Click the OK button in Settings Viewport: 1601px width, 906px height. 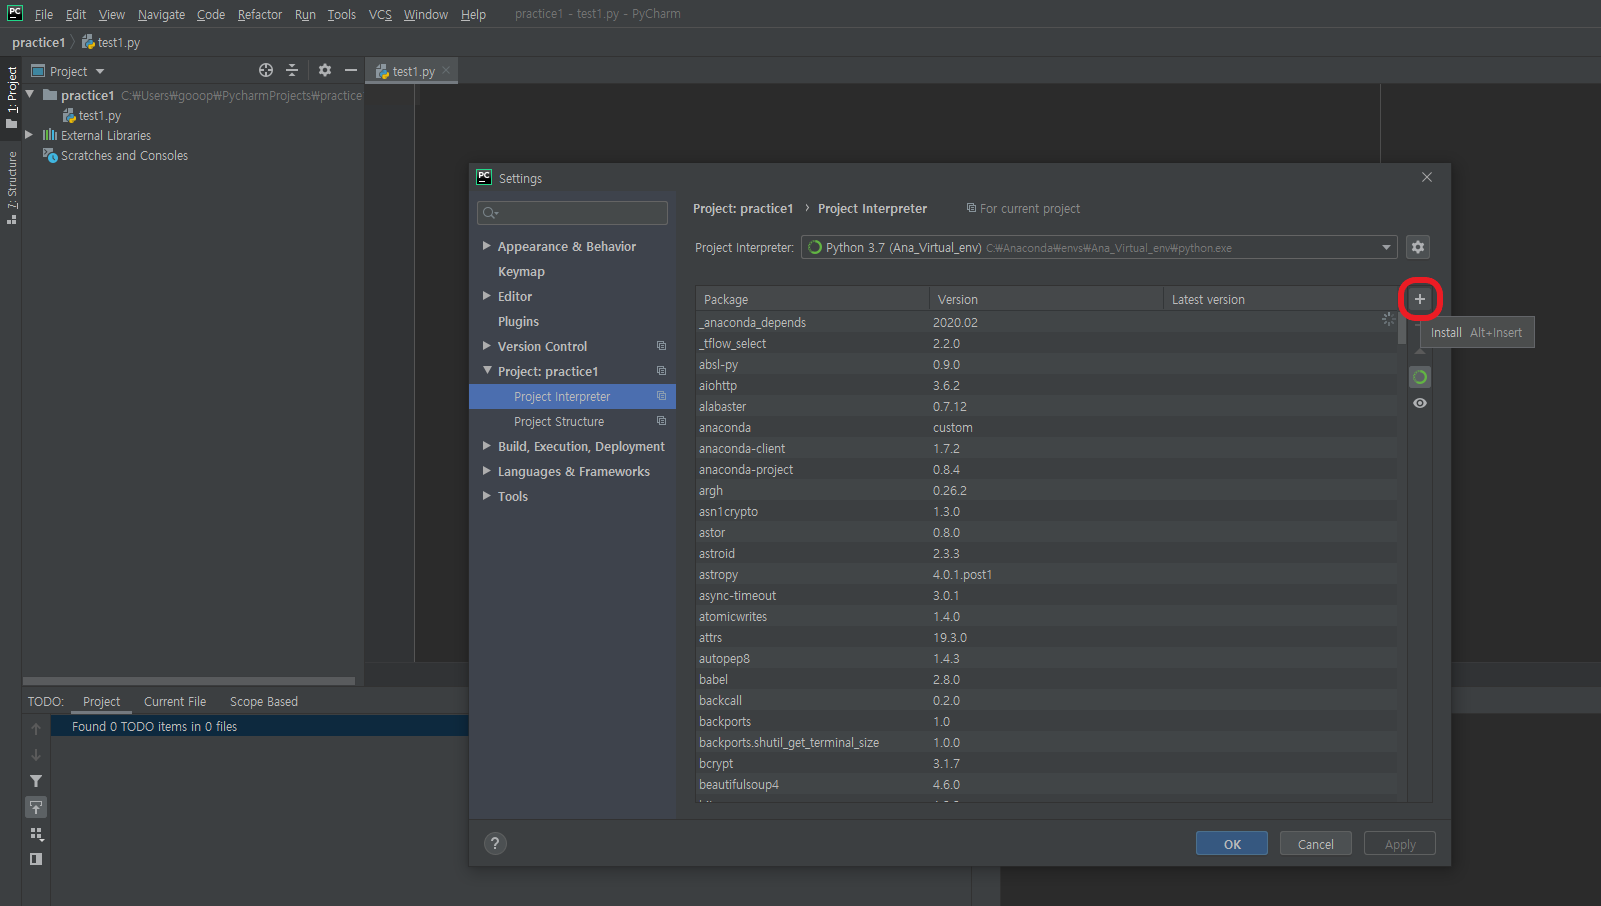[x=1232, y=844]
